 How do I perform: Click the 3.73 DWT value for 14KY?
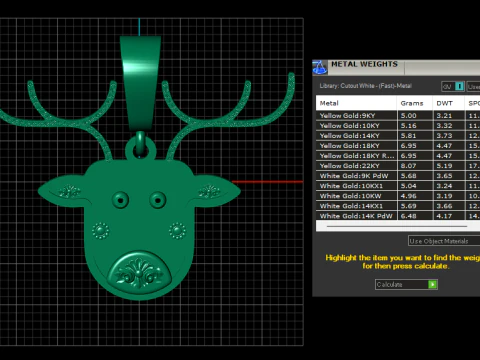point(444,136)
